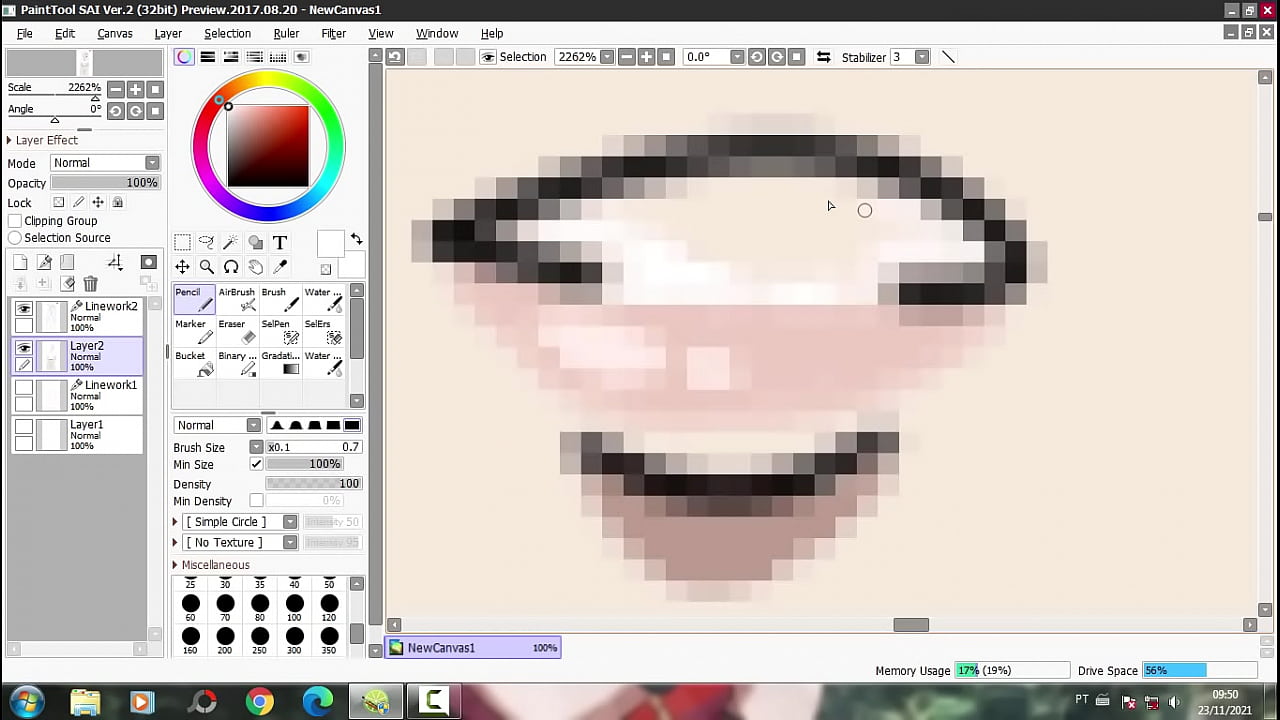Image resolution: width=1280 pixels, height=720 pixels.
Task: Choose the Lasso selection tool
Action: point(206,242)
